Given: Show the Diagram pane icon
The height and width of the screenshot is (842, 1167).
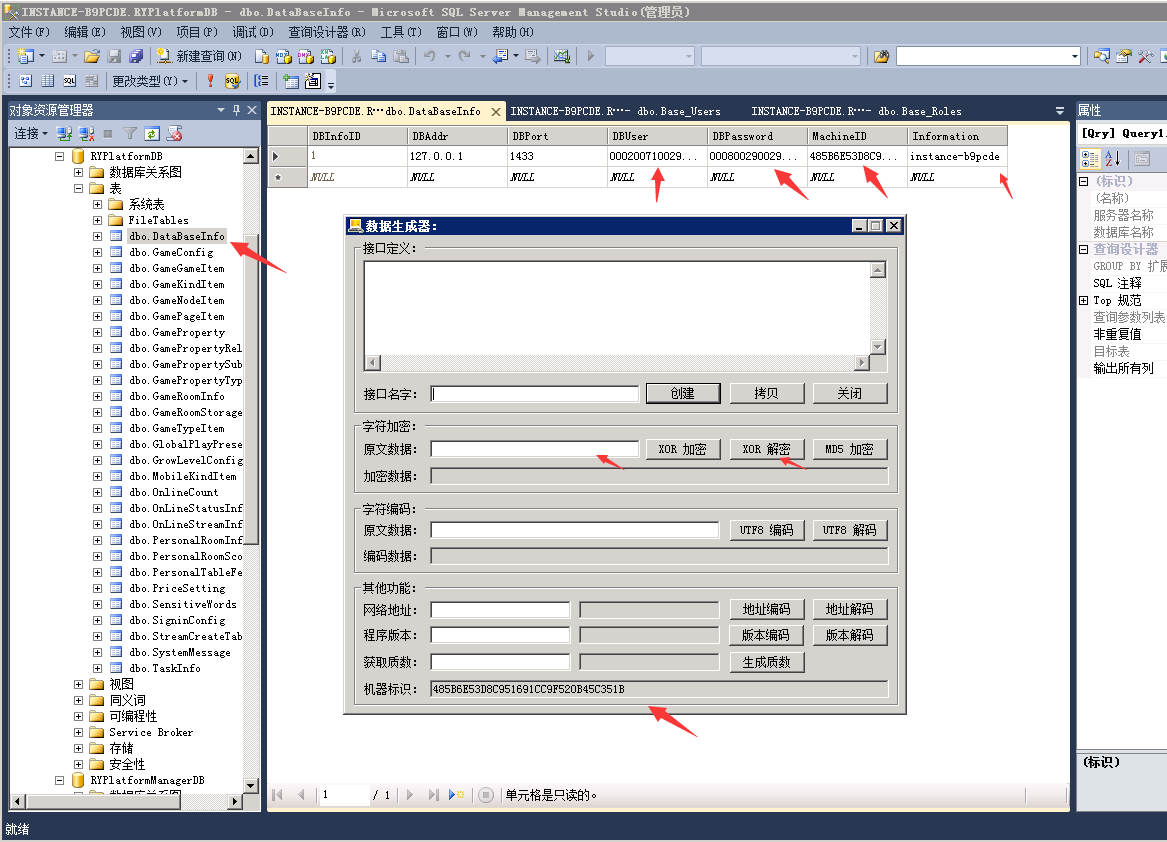Looking at the screenshot, I should coord(25,80).
